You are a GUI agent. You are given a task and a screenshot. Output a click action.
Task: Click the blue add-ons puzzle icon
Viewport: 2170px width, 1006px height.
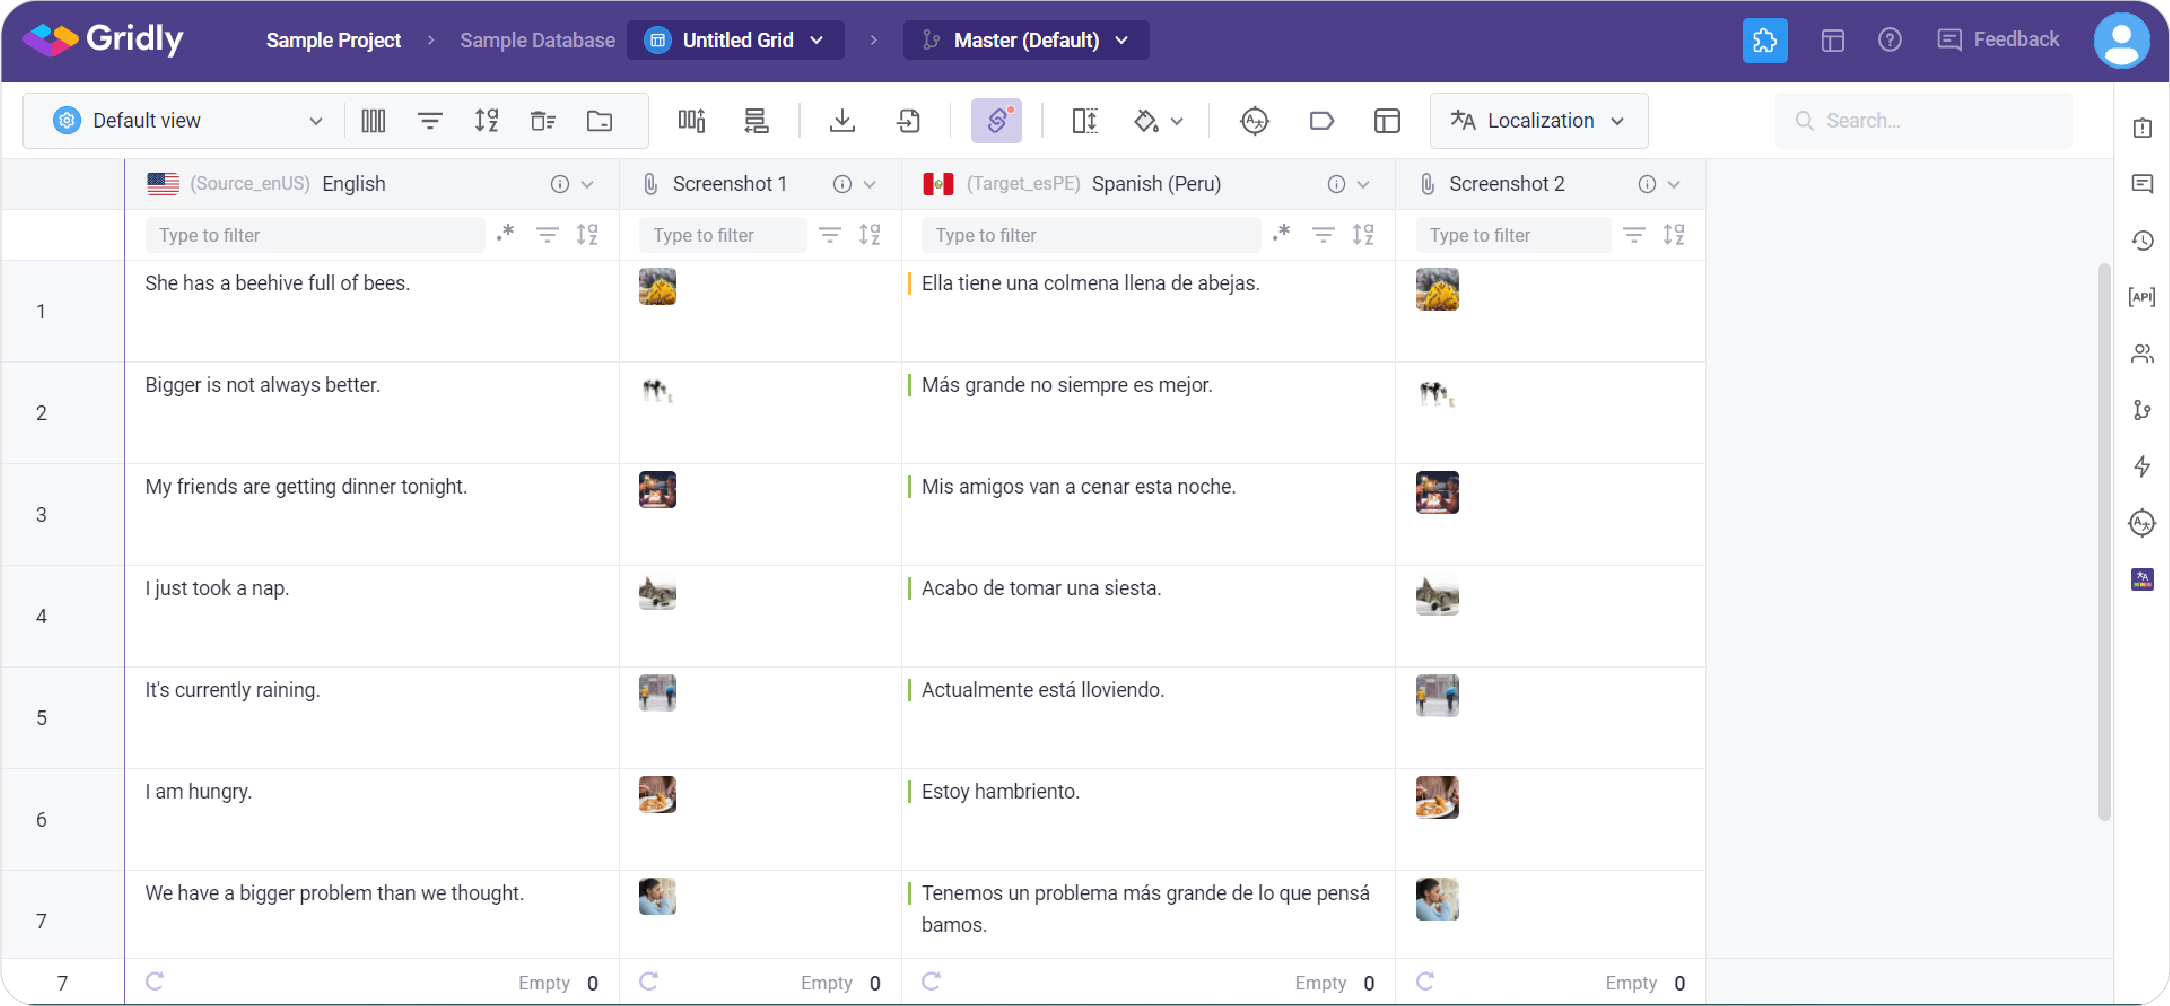coord(1765,40)
